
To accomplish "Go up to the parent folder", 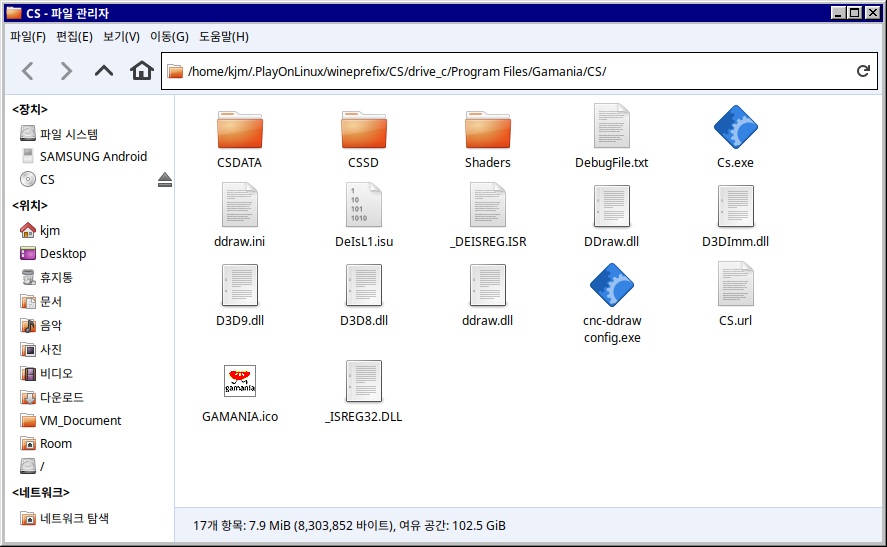I will (104, 71).
